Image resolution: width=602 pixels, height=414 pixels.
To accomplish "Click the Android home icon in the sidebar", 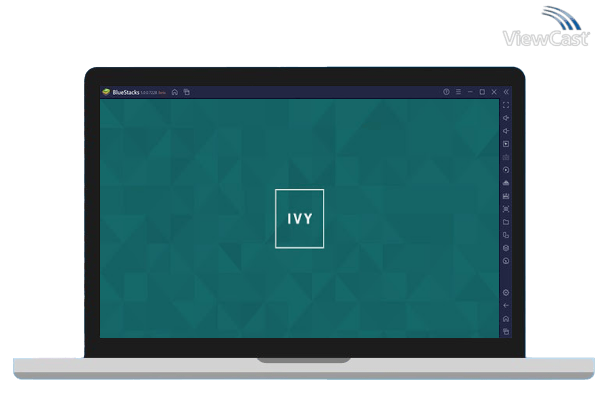I will click(x=506, y=319).
